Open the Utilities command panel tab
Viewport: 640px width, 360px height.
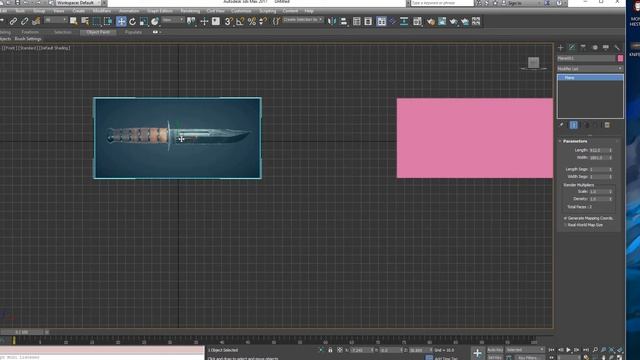[x=617, y=48]
